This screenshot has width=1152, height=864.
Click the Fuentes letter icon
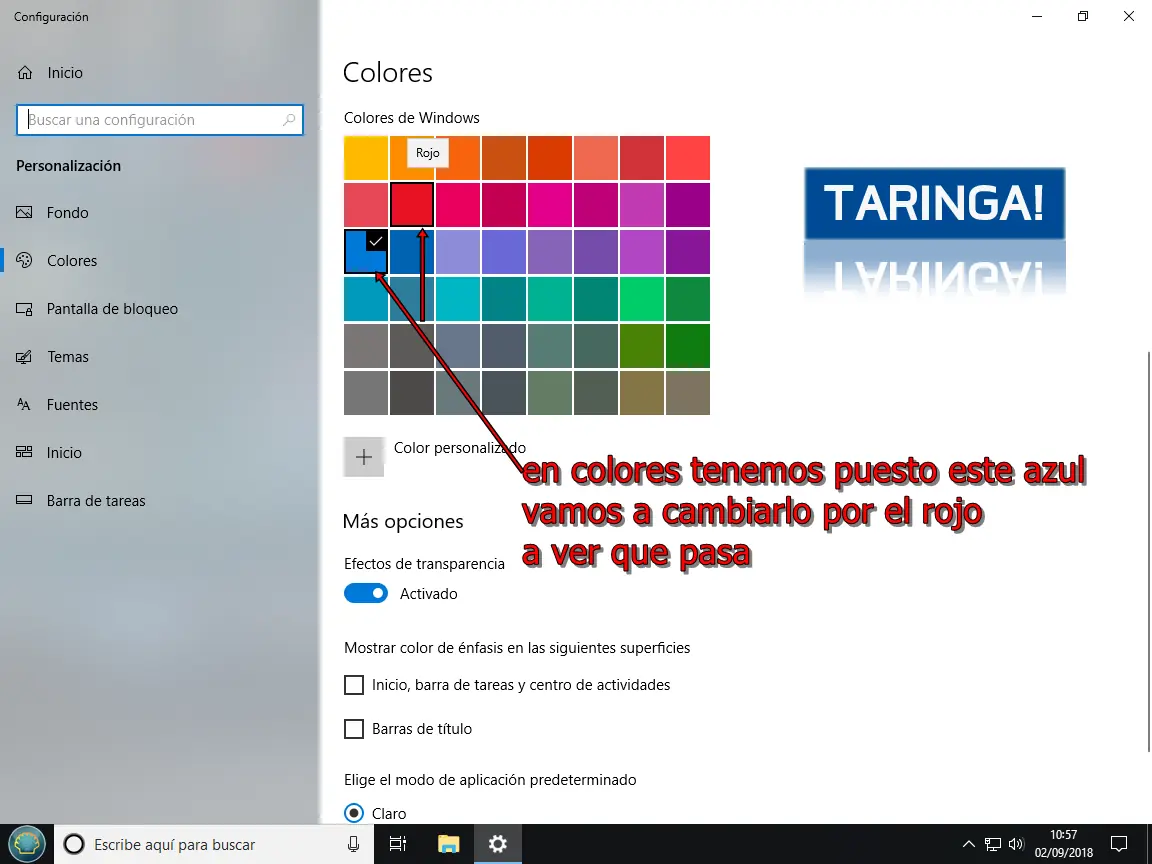24,405
